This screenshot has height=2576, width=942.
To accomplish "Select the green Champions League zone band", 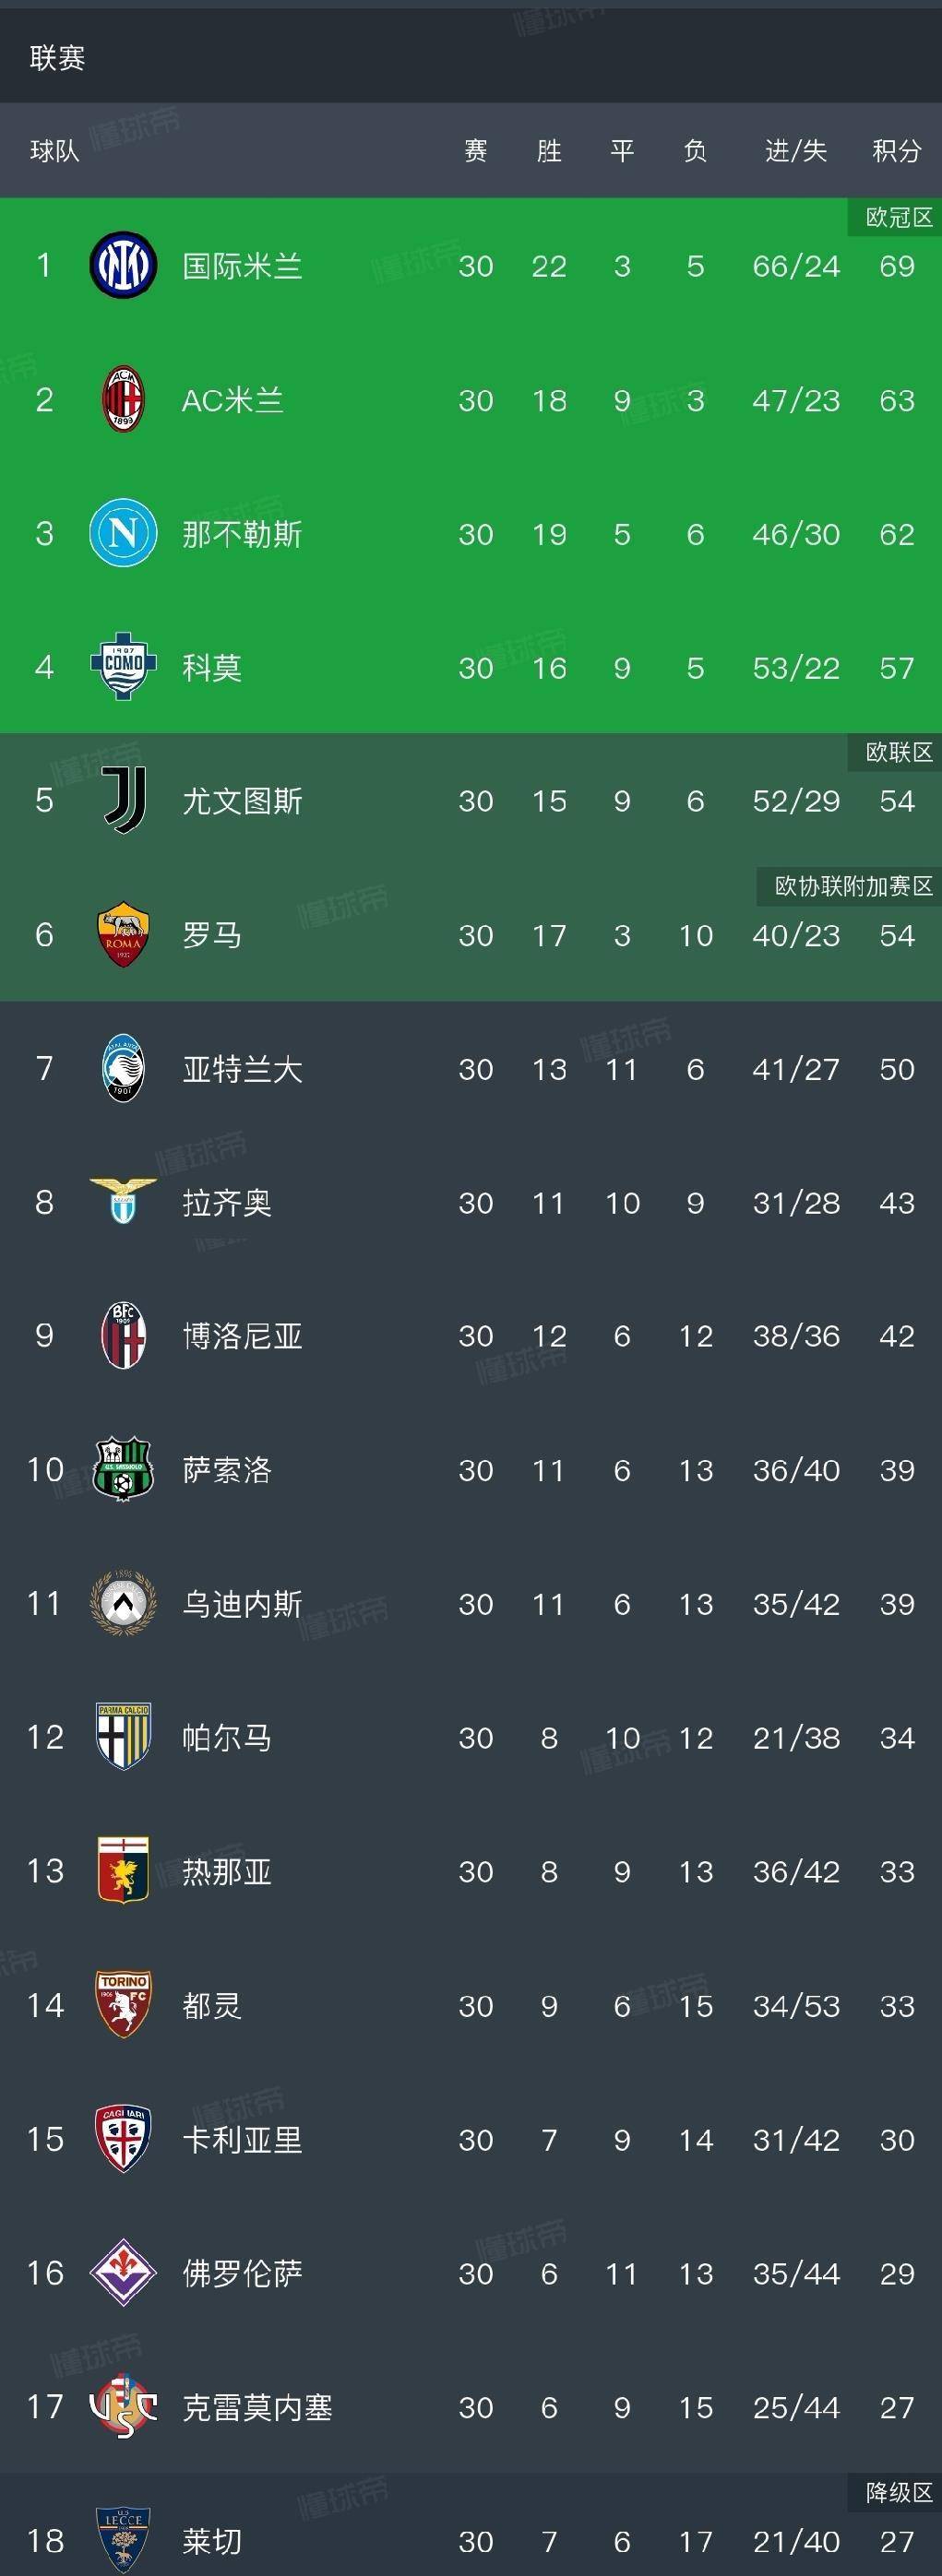I will (x=471, y=460).
